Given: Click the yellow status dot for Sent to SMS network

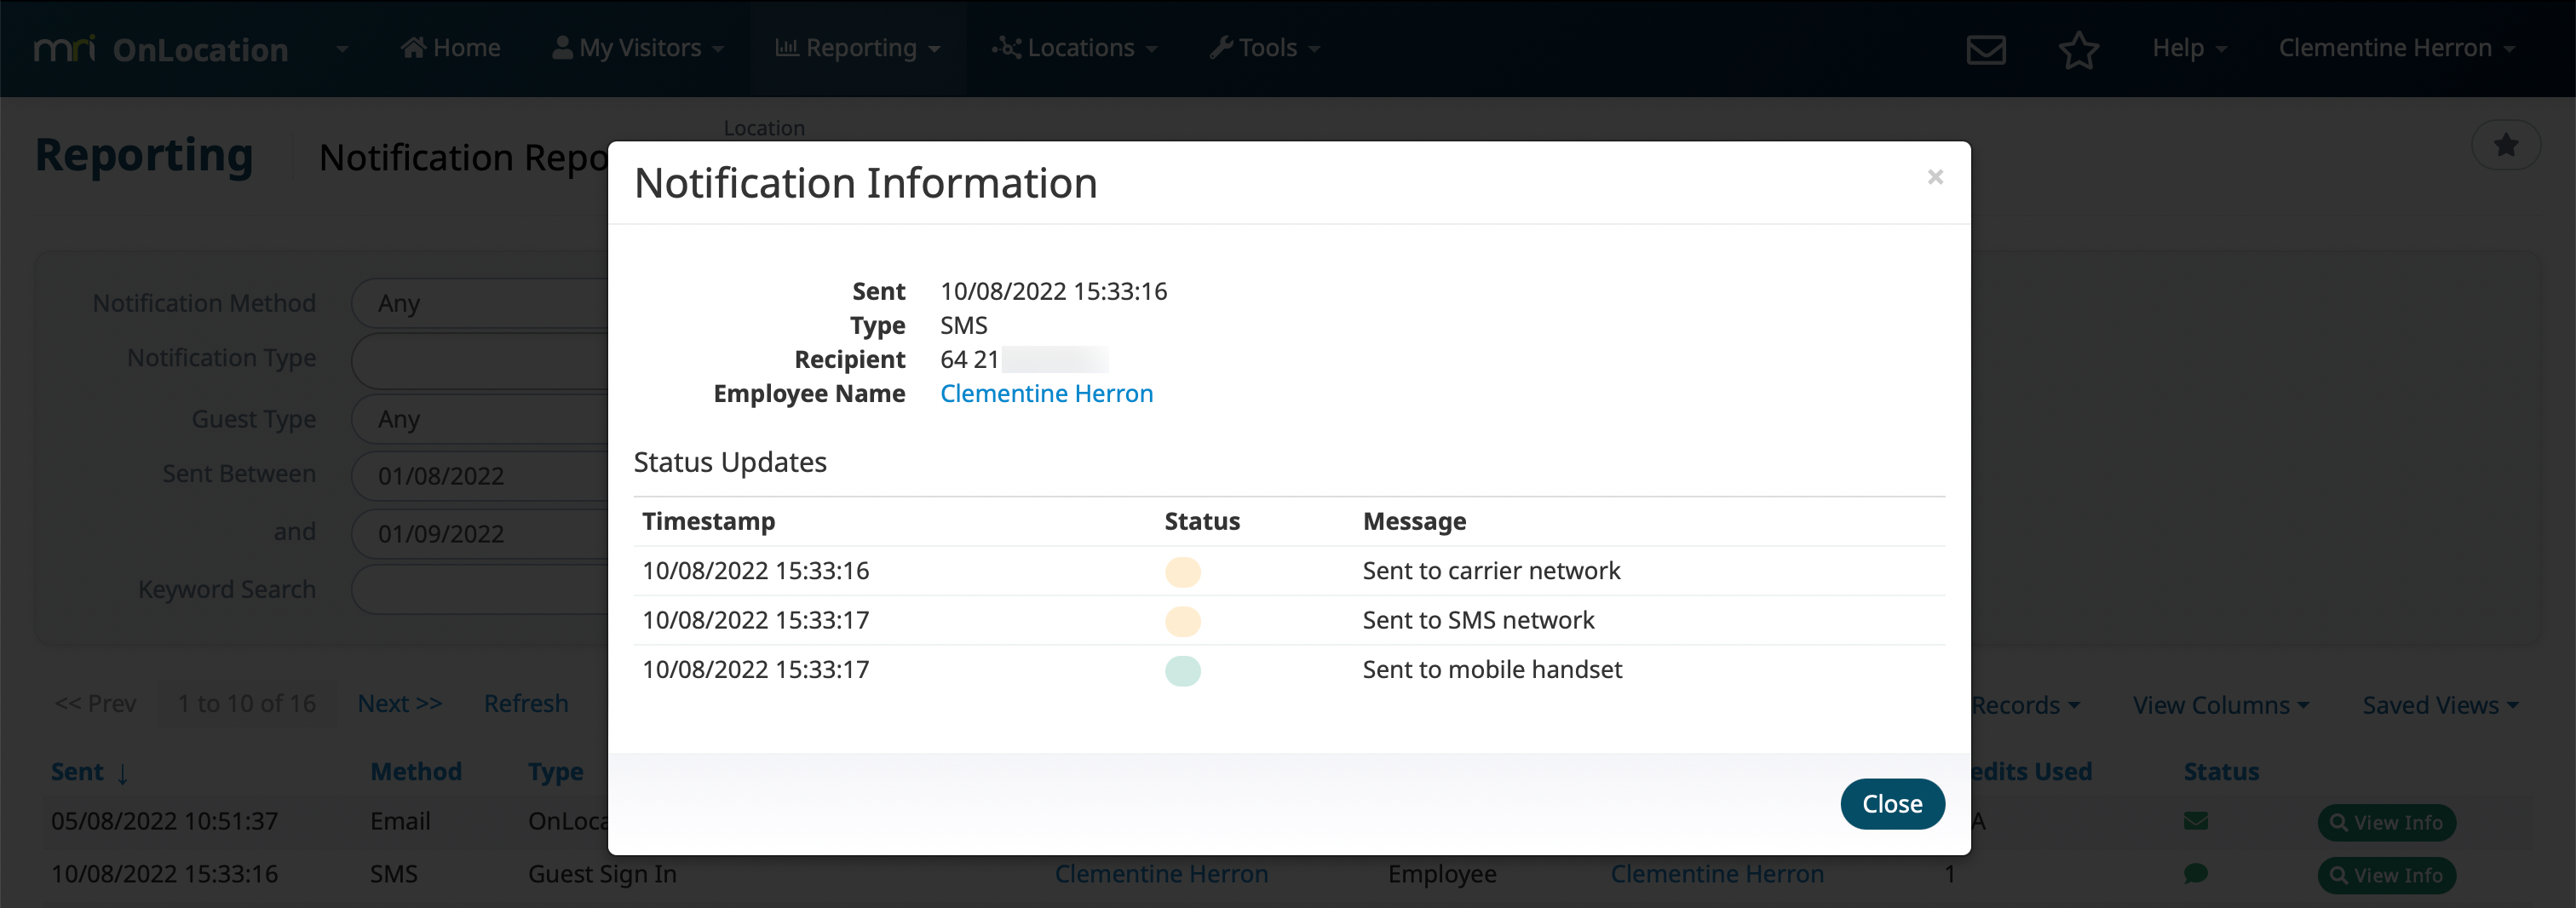Looking at the screenshot, I should pos(1183,621).
